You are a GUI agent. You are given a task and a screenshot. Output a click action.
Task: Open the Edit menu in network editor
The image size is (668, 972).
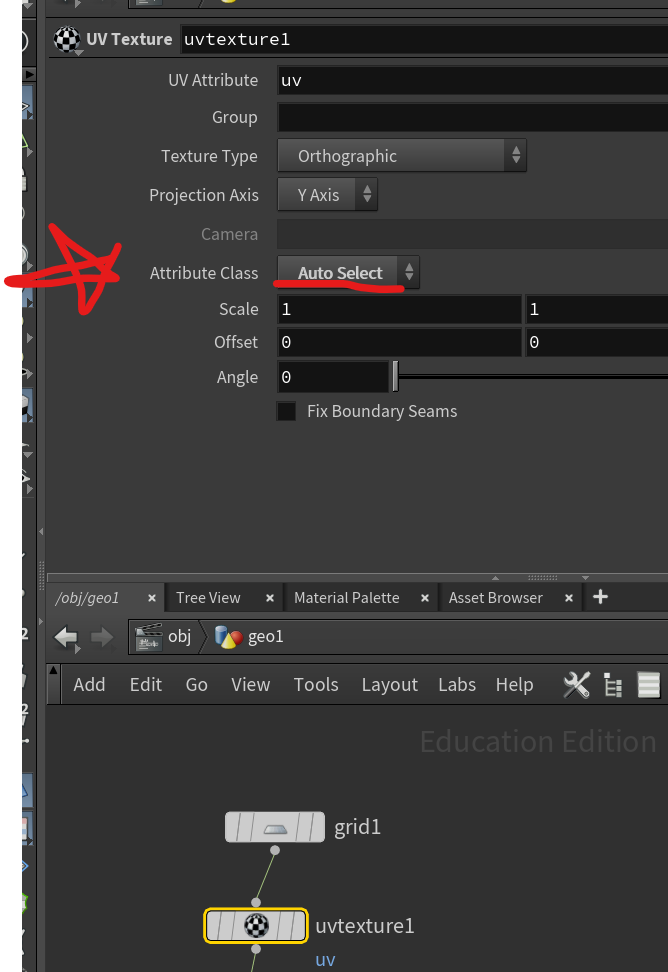(146, 685)
